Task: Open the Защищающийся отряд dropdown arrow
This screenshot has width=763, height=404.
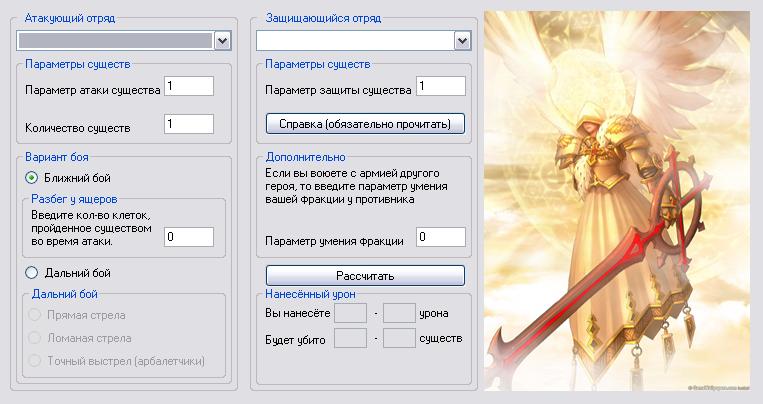Action: (462, 41)
